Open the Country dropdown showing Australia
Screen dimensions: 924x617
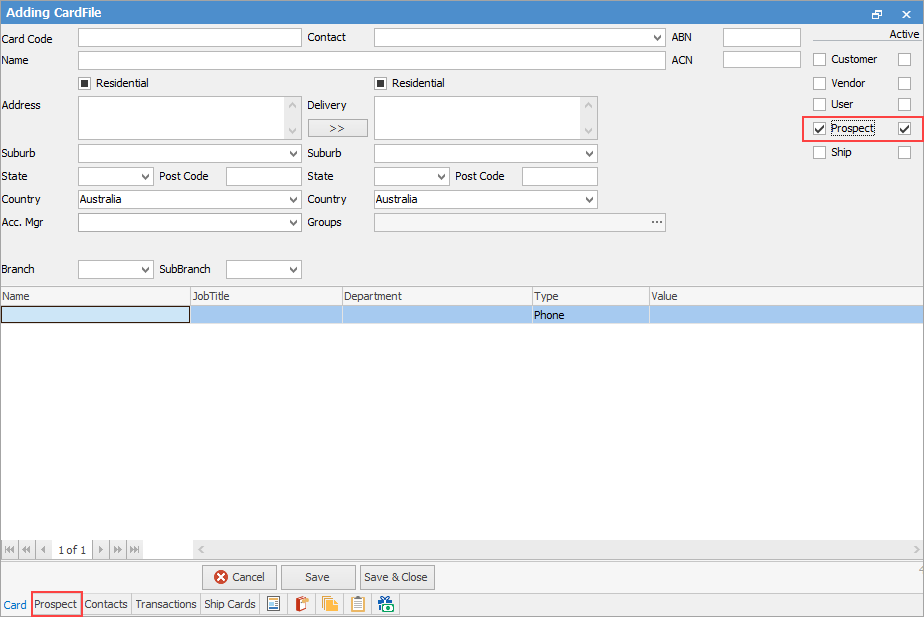pos(293,199)
